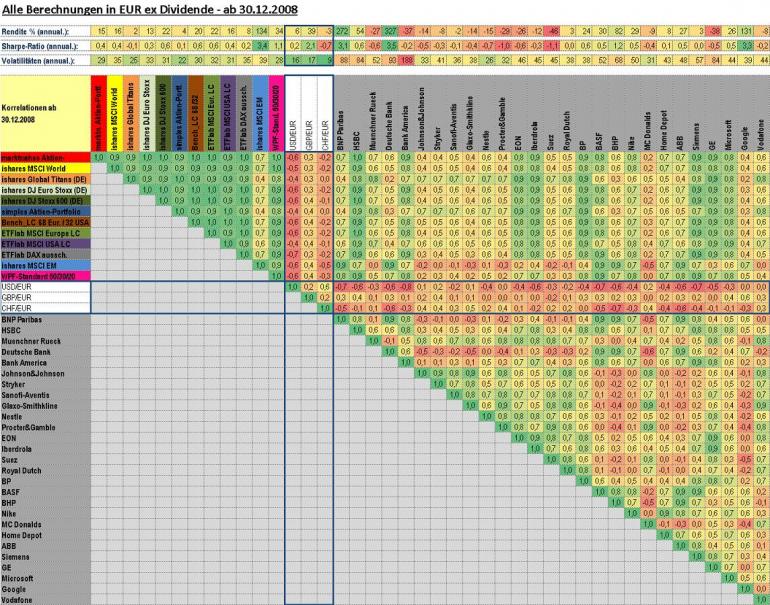Click the vertical 'Procter&Gamble' column header
Viewport: 770px width, 605px height.
[502, 113]
